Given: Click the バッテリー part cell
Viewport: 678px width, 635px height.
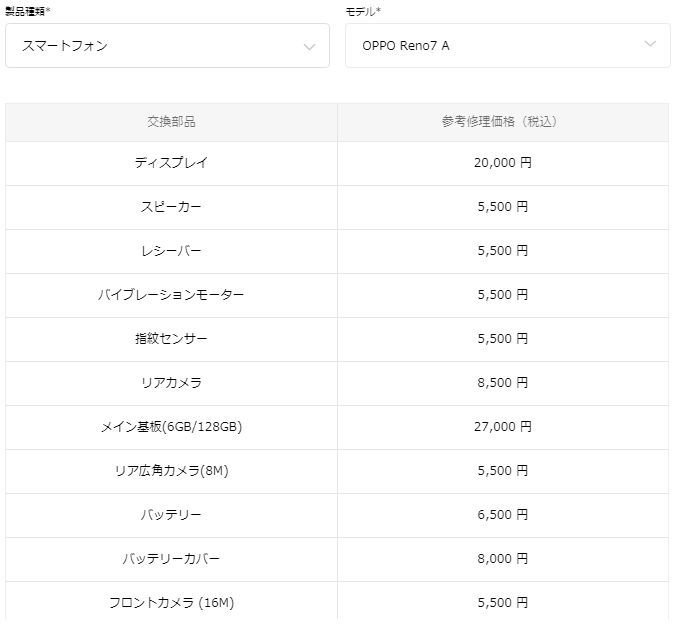Looking at the screenshot, I should [x=171, y=515].
